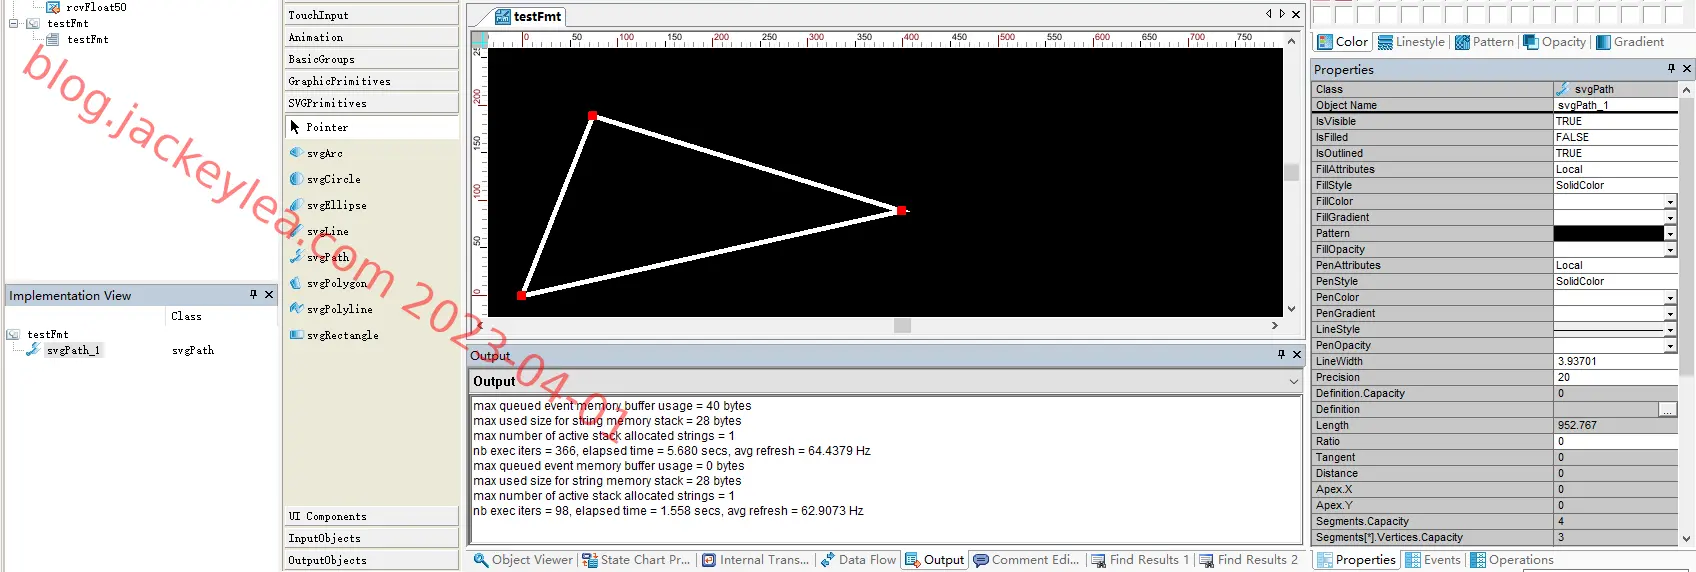
Task: Click the right red vertex of the path
Action: pos(902,210)
